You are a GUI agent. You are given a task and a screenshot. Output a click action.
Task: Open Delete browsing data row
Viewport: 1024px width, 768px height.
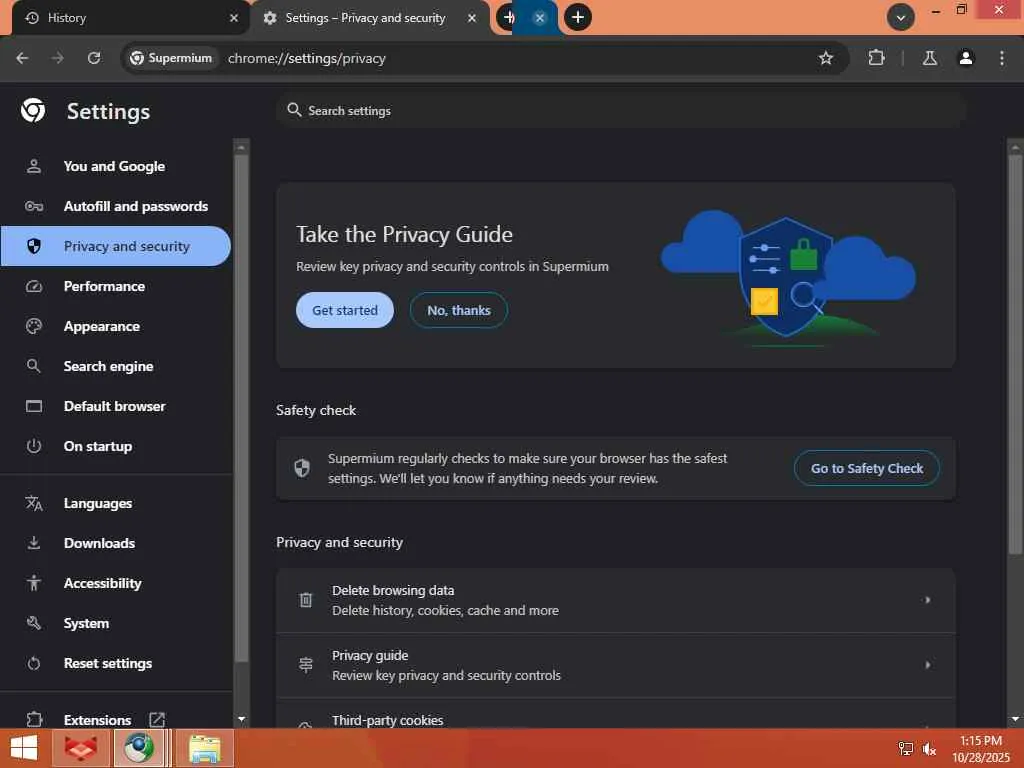point(616,600)
